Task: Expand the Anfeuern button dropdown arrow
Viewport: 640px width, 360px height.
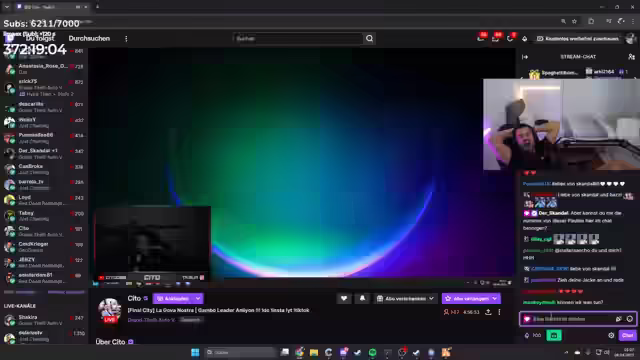Action: coord(198,298)
